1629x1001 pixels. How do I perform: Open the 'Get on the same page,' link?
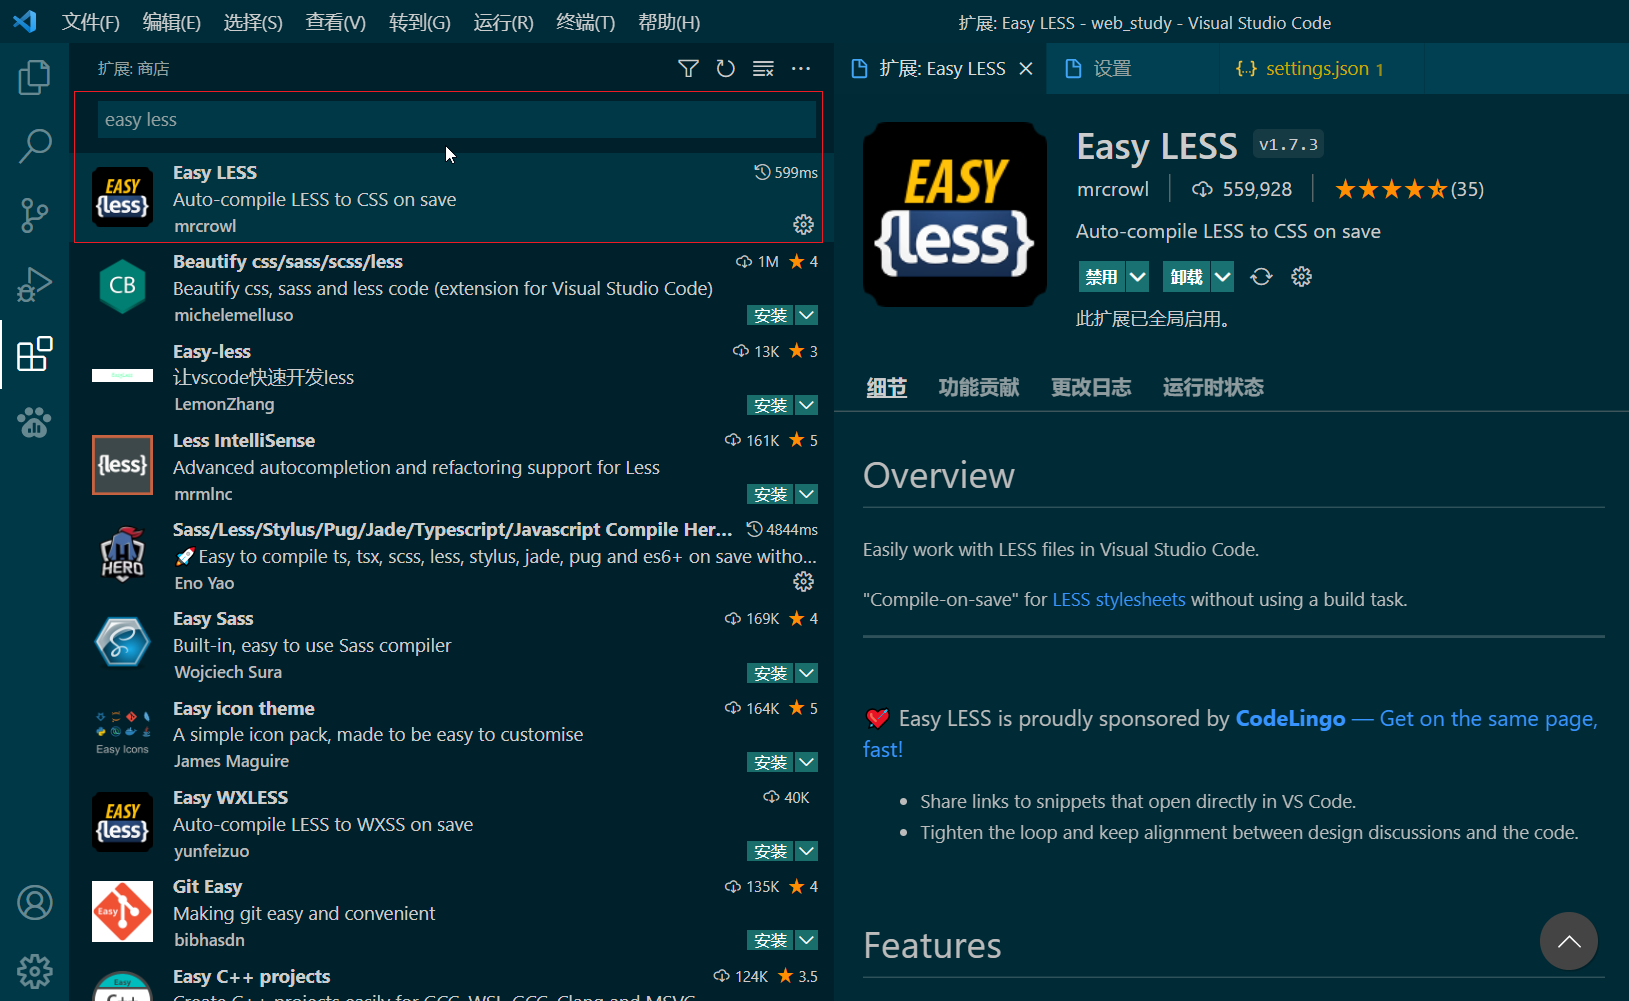coord(1489,718)
